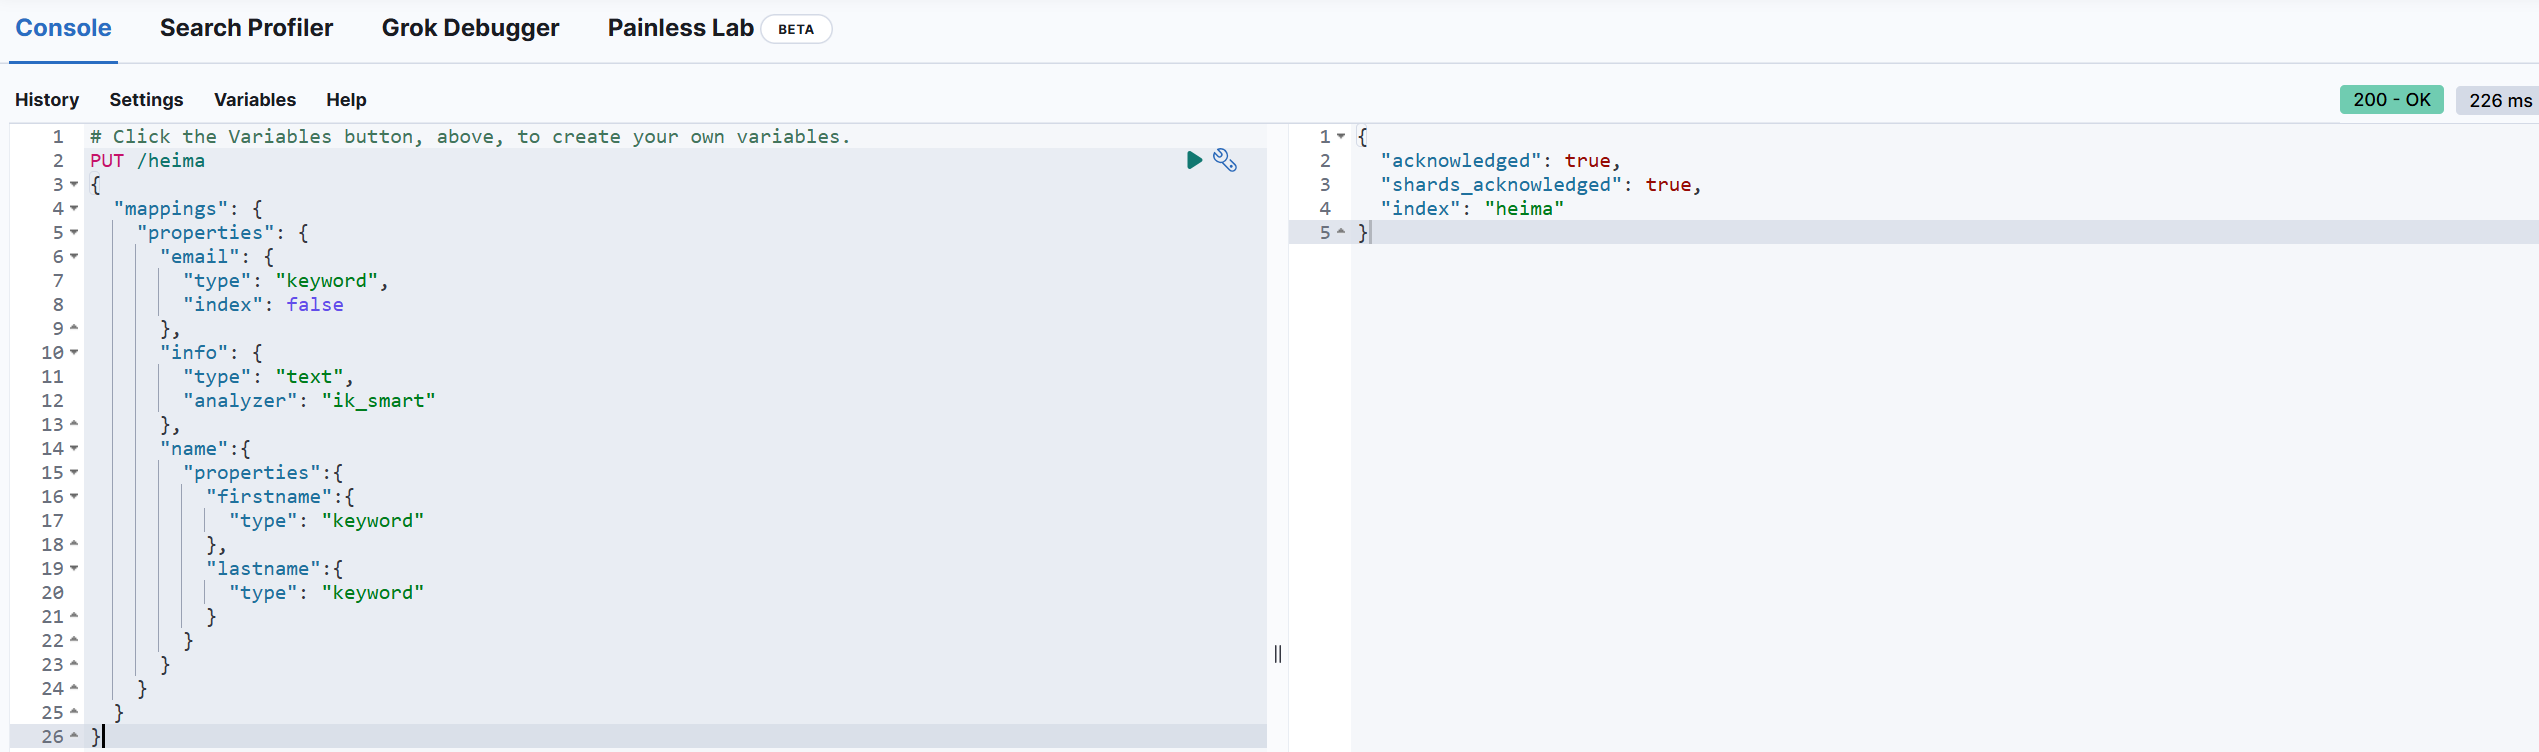Collapse the "email" block fold arrow on line 6
This screenshot has height=752, width=2539.
click(74, 256)
